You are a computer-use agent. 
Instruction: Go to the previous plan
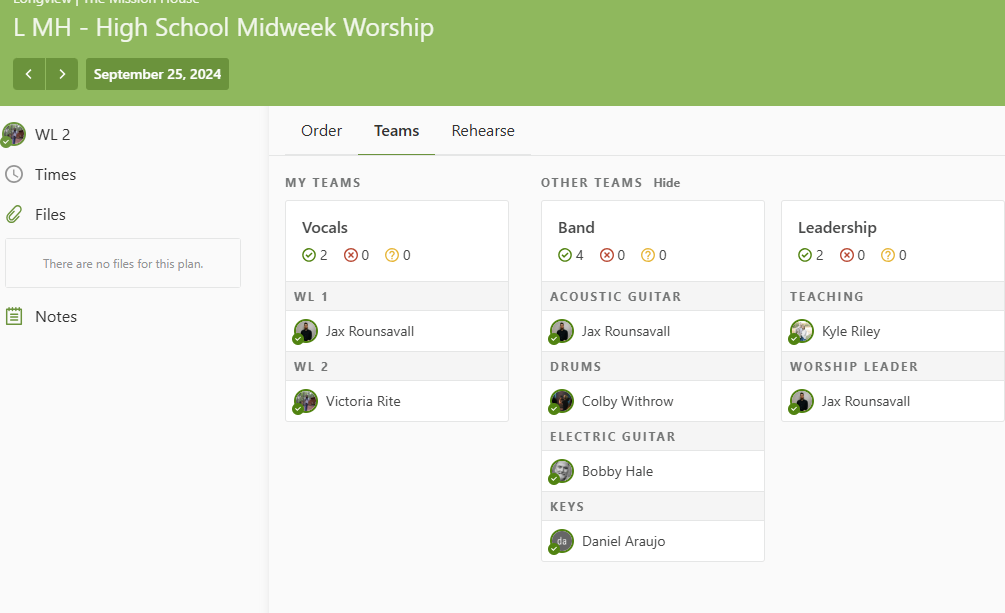[x=29, y=74]
